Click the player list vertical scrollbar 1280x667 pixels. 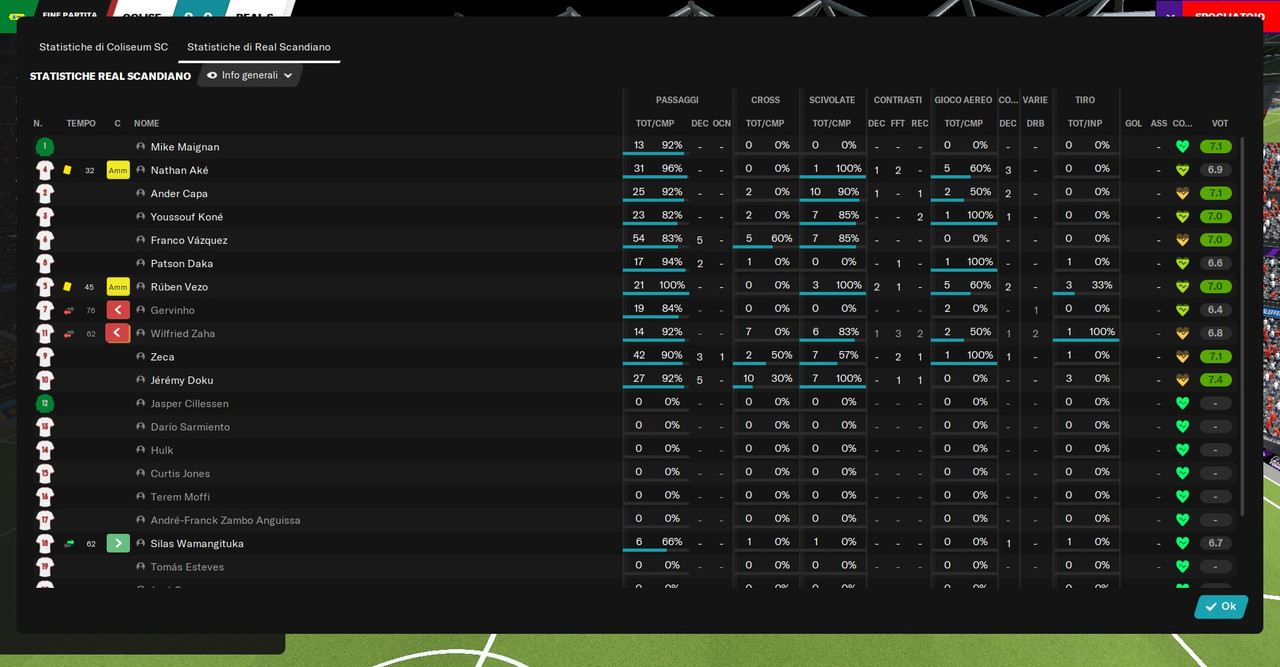pos(1243,327)
